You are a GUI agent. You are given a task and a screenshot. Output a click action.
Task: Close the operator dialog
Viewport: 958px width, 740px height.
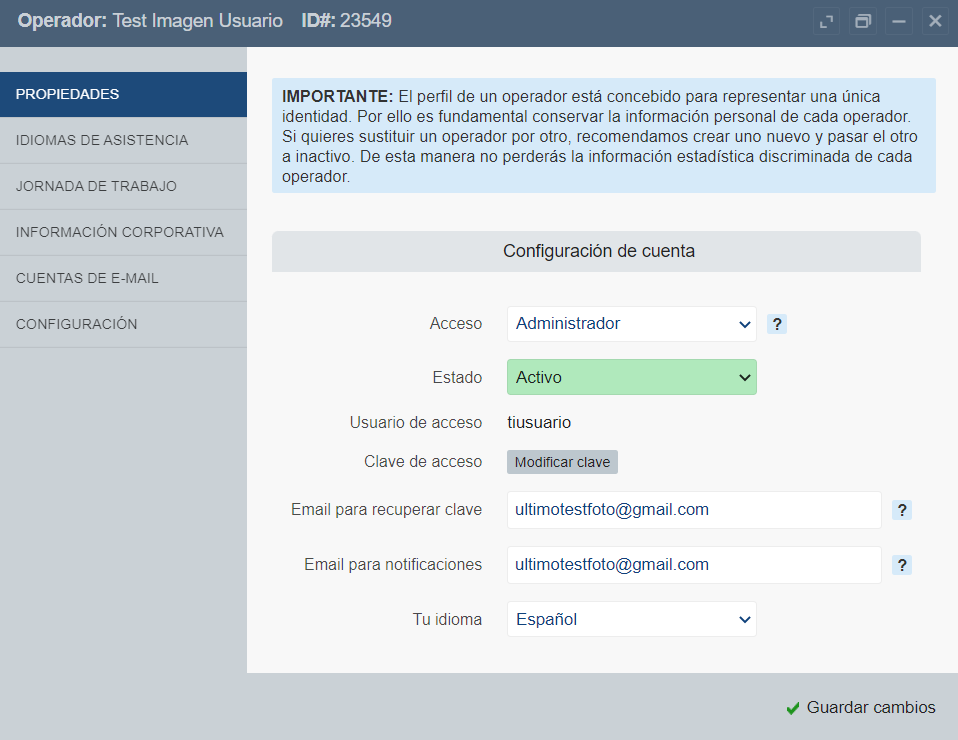click(x=934, y=21)
